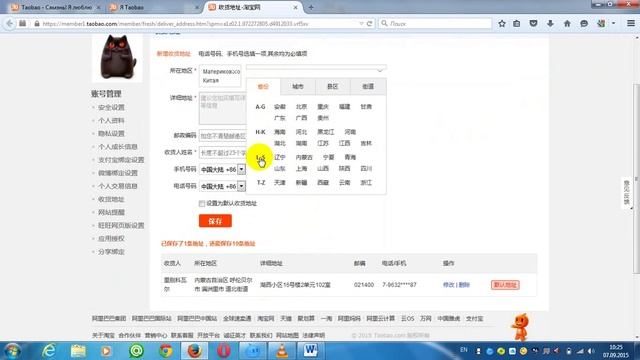Select province 上海 in the list
Viewport: 640px width, 360px height.
(301, 169)
